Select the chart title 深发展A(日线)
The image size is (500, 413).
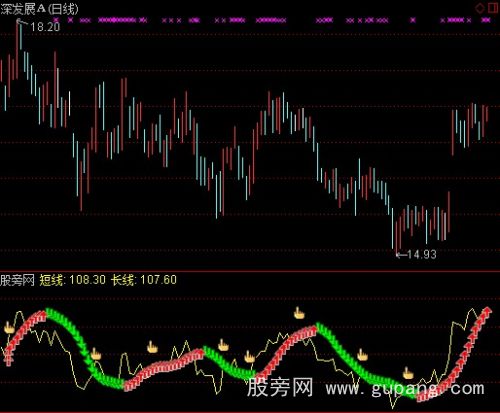pyautogui.click(x=39, y=9)
